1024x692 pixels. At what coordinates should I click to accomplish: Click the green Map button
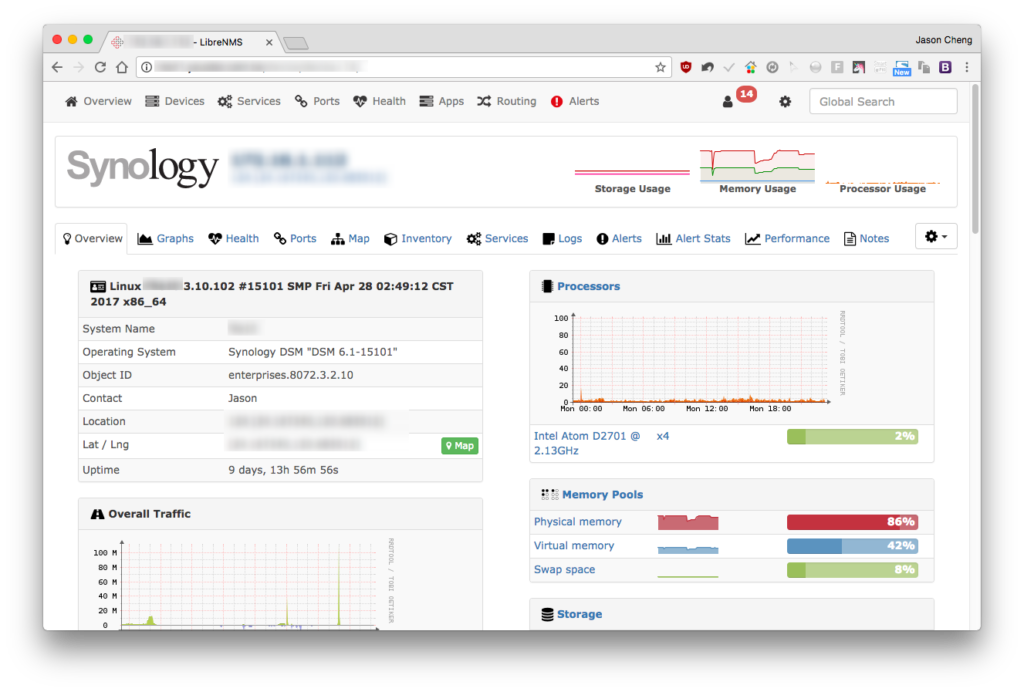tap(460, 446)
